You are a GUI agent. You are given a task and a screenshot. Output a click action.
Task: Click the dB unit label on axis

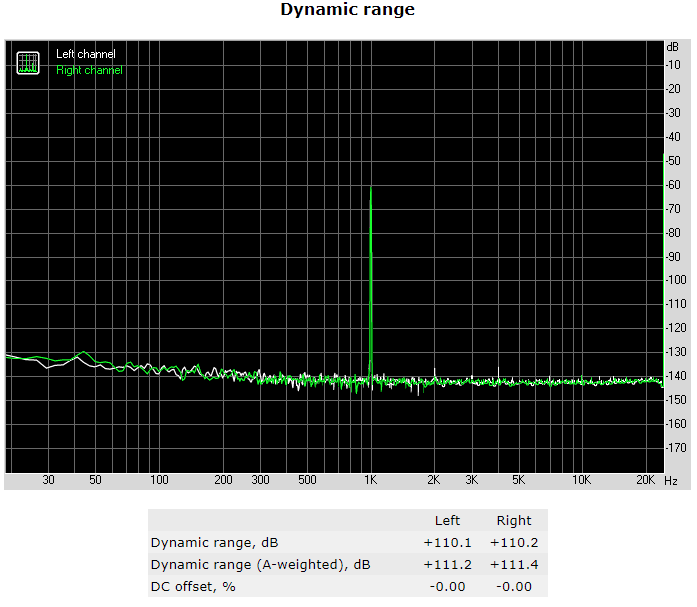tap(673, 47)
